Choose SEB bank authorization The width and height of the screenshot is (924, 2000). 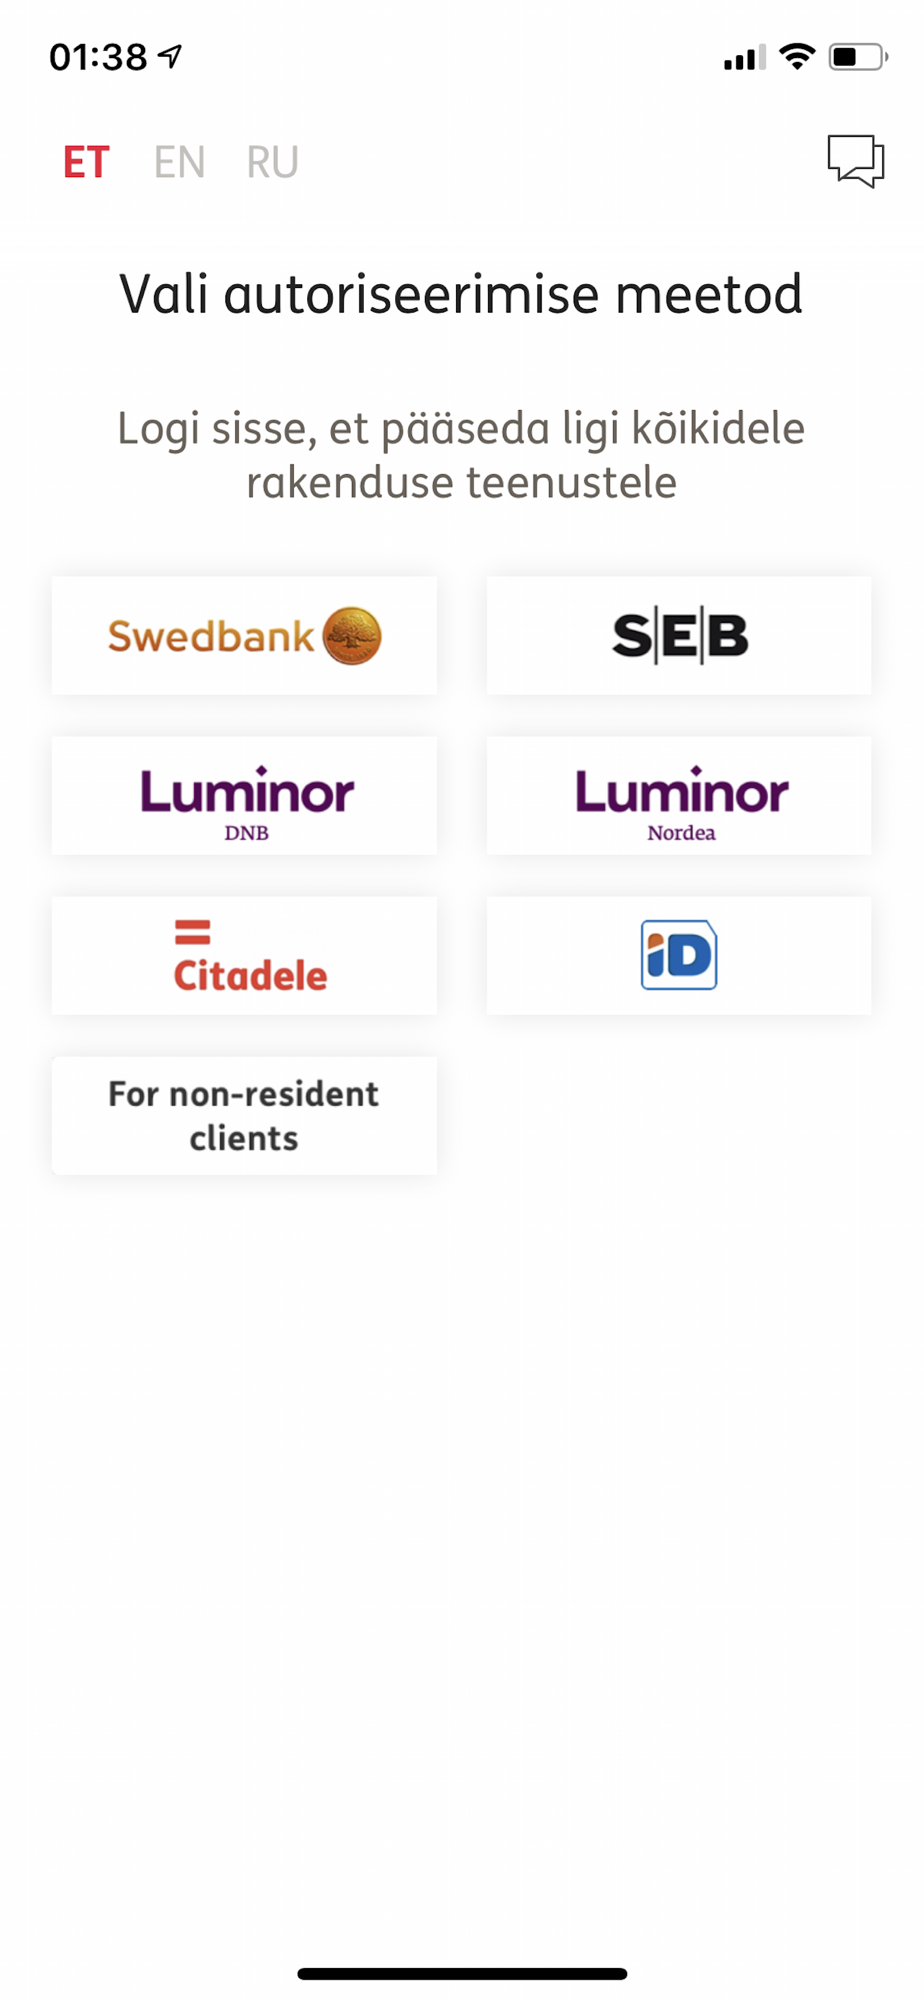pyautogui.click(x=679, y=635)
